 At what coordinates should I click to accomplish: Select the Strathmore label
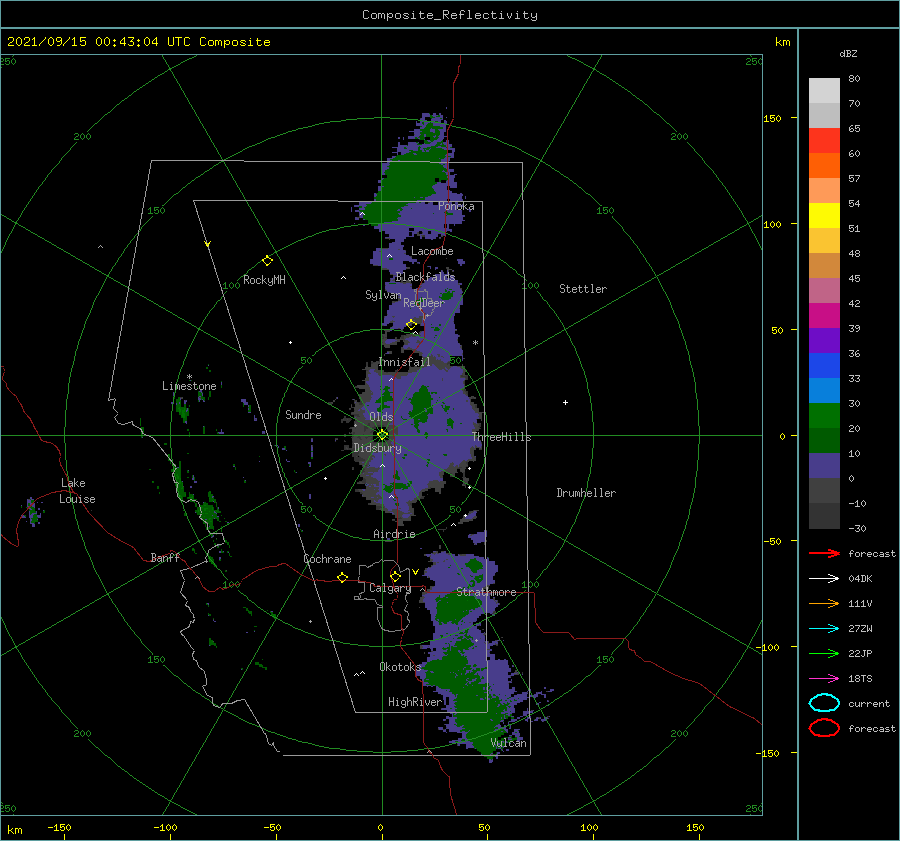click(x=486, y=592)
